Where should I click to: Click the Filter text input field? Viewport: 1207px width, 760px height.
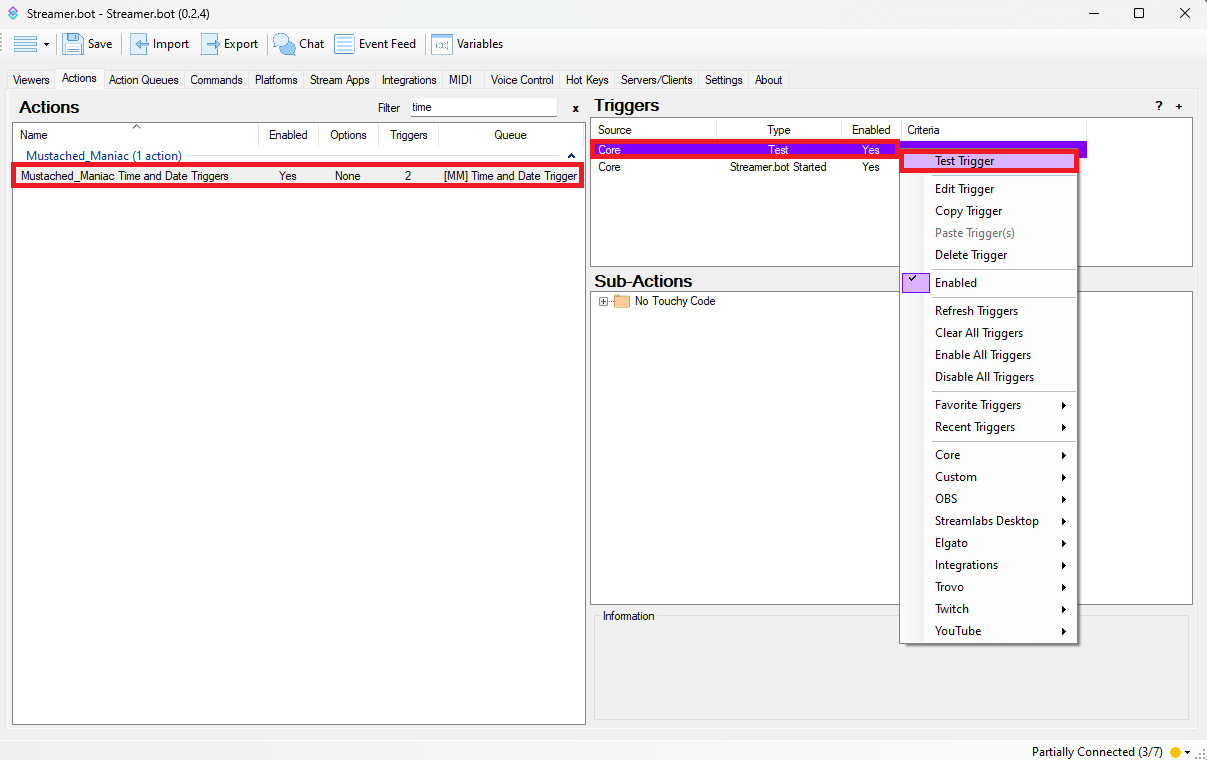482,107
